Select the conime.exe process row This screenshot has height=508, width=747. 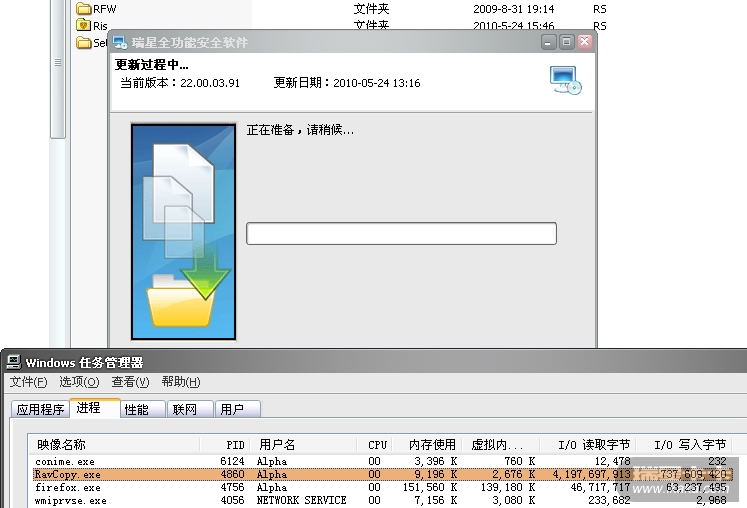click(x=383, y=461)
